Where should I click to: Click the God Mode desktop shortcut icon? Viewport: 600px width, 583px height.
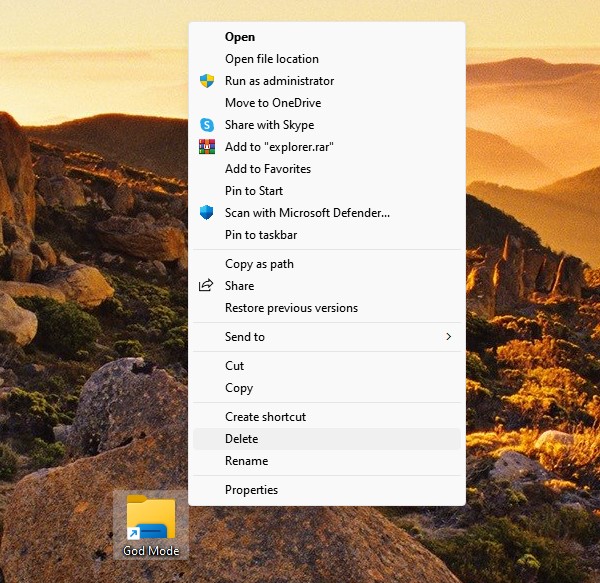pos(151,517)
